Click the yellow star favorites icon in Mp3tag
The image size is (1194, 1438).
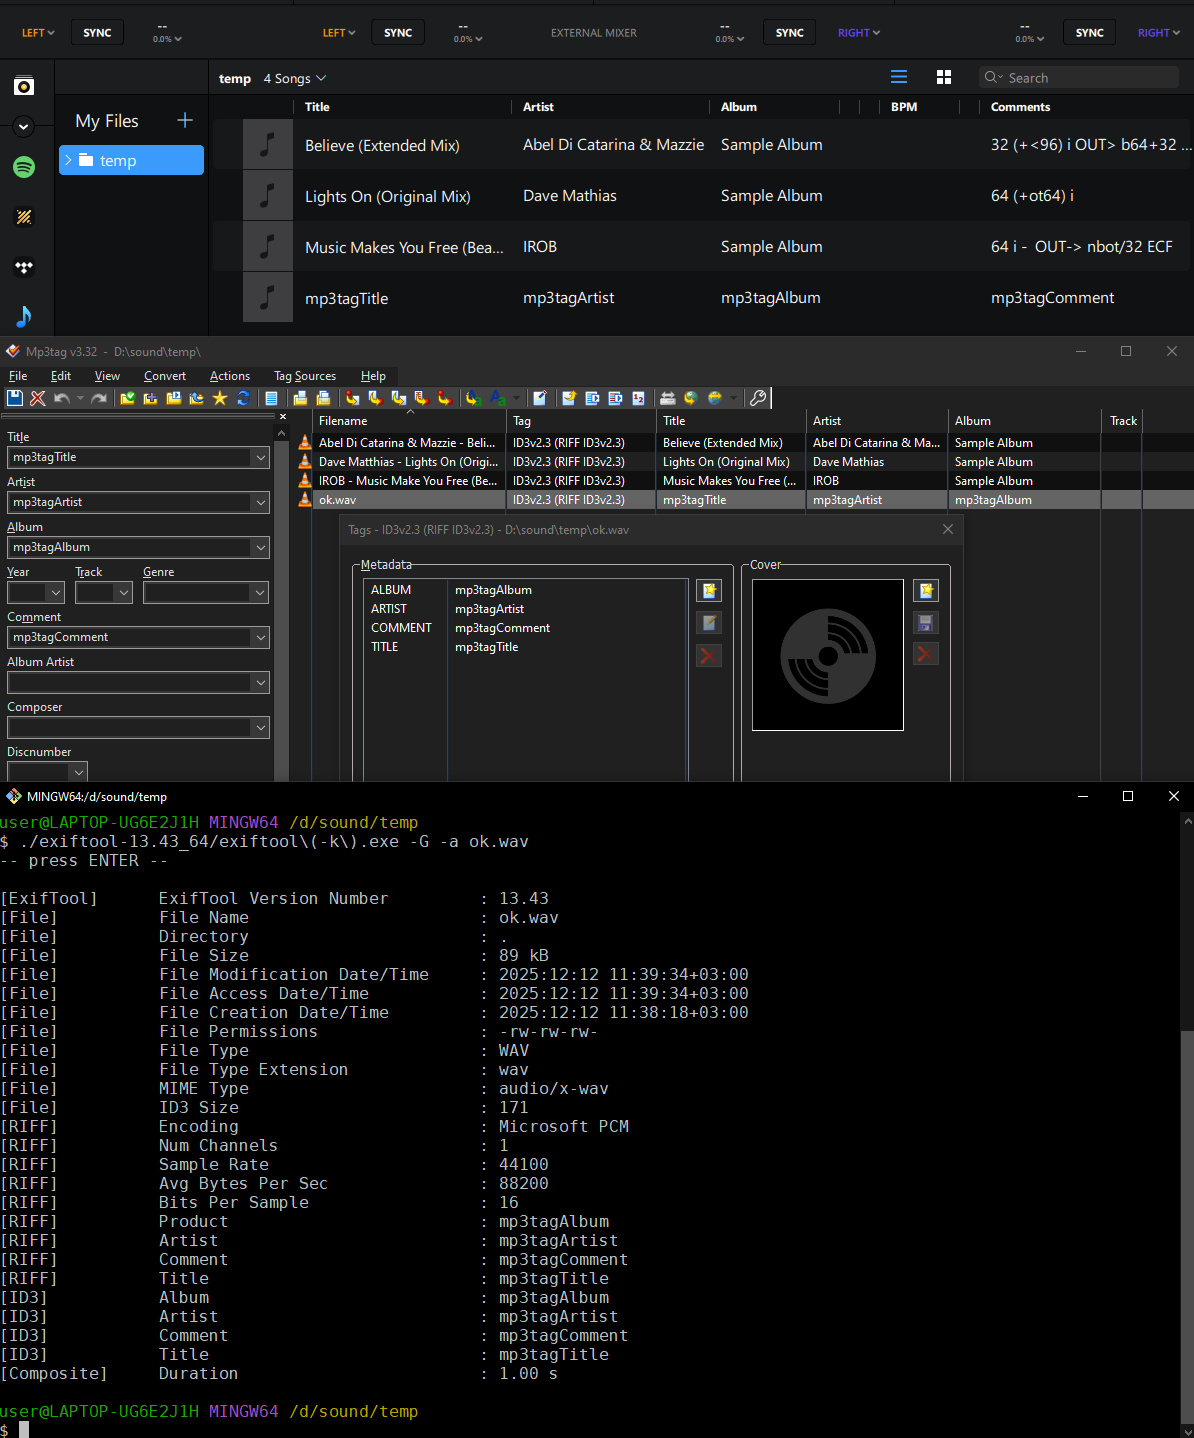coord(220,398)
